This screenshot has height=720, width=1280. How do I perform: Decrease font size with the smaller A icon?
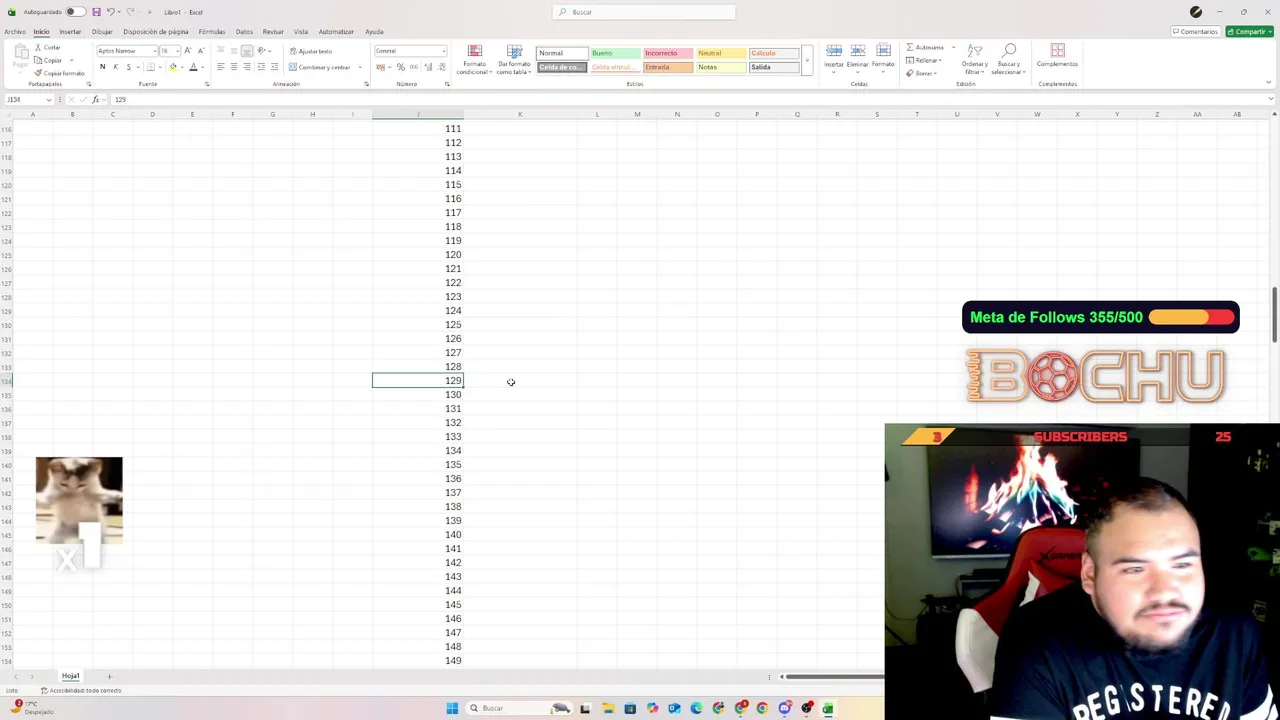click(201, 51)
